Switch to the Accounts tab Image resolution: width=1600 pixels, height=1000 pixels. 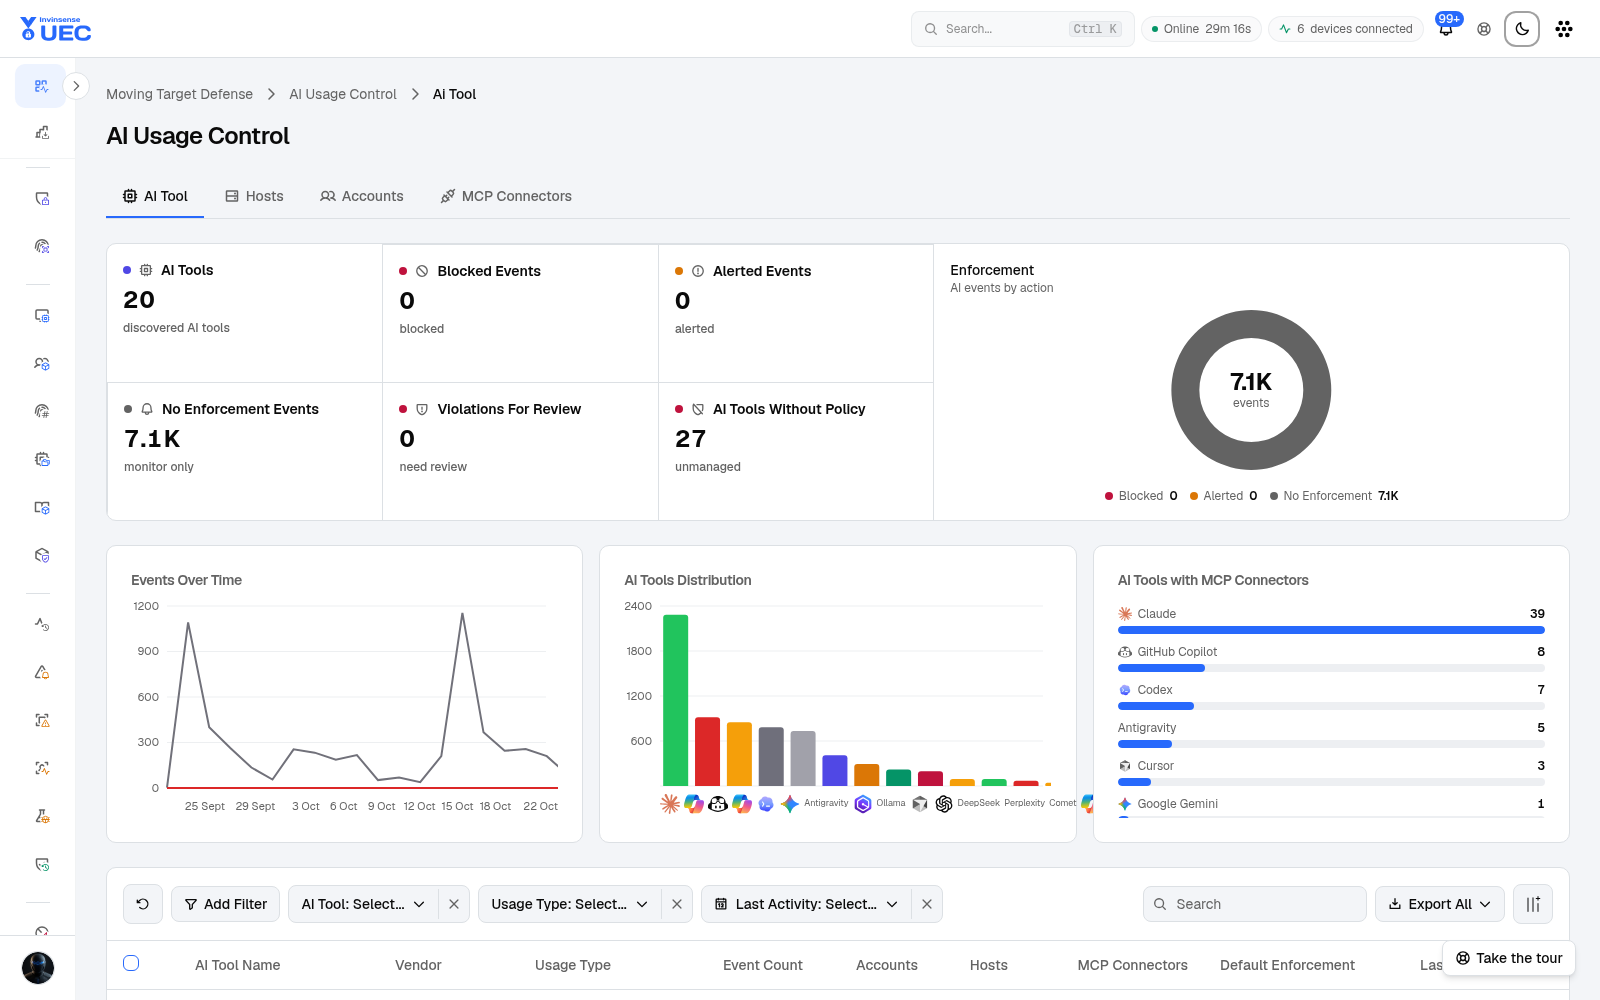tap(362, 196)
